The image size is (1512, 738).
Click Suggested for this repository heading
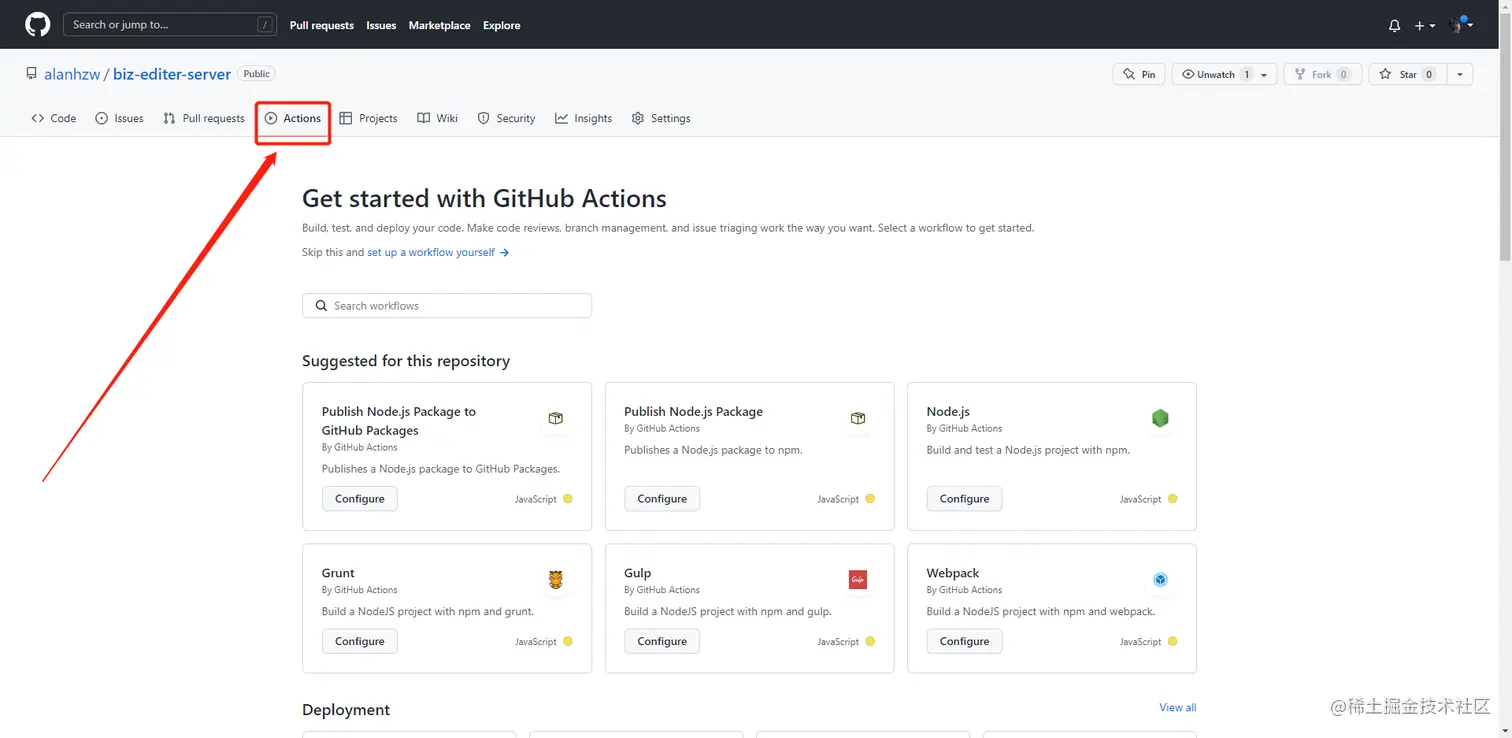pos(406,361)
